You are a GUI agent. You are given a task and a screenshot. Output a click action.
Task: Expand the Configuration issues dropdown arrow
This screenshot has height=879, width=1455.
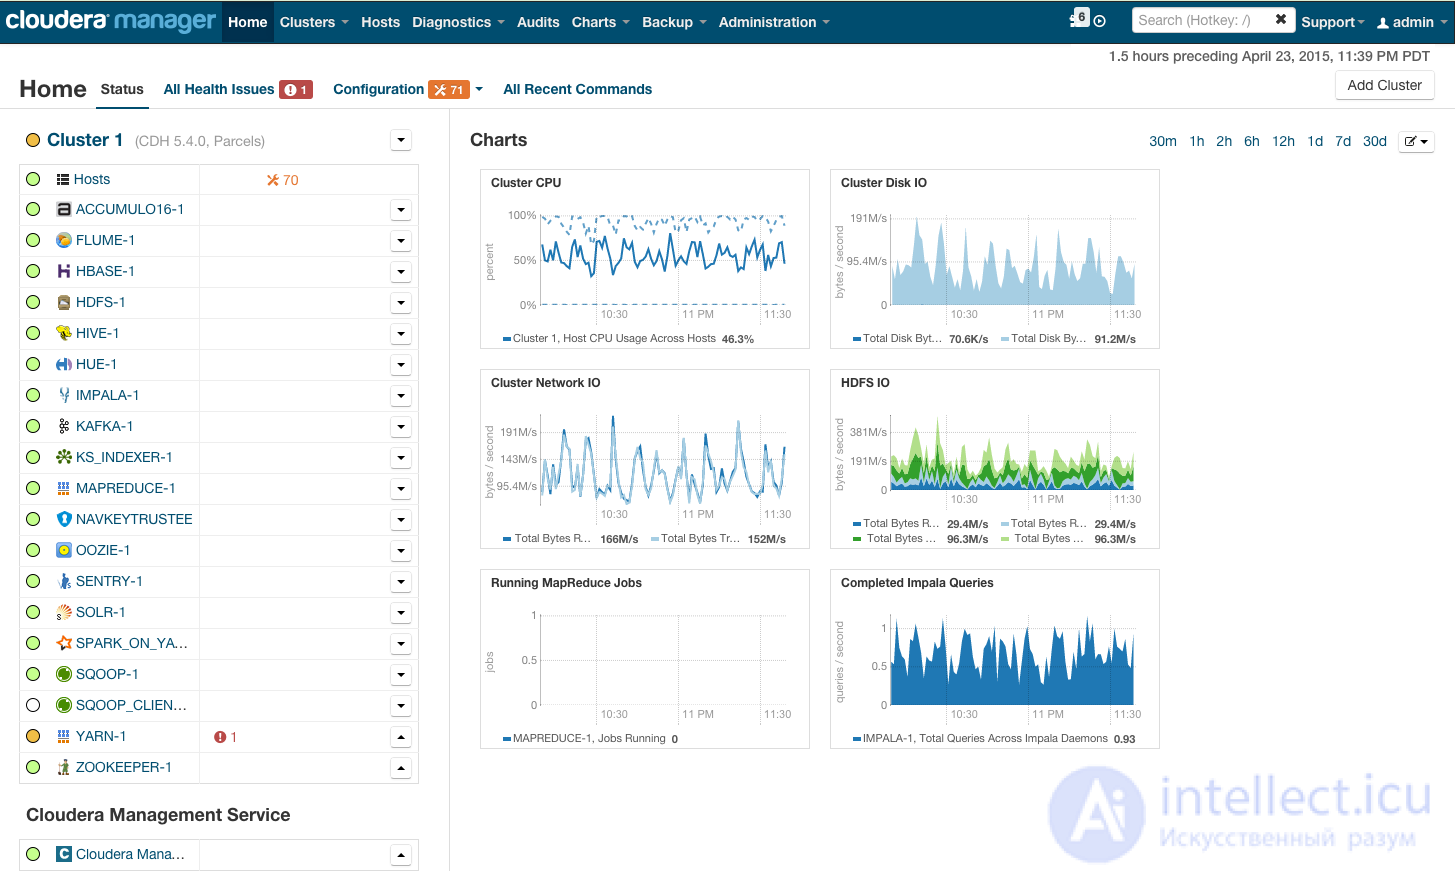(x=479, y=90)
